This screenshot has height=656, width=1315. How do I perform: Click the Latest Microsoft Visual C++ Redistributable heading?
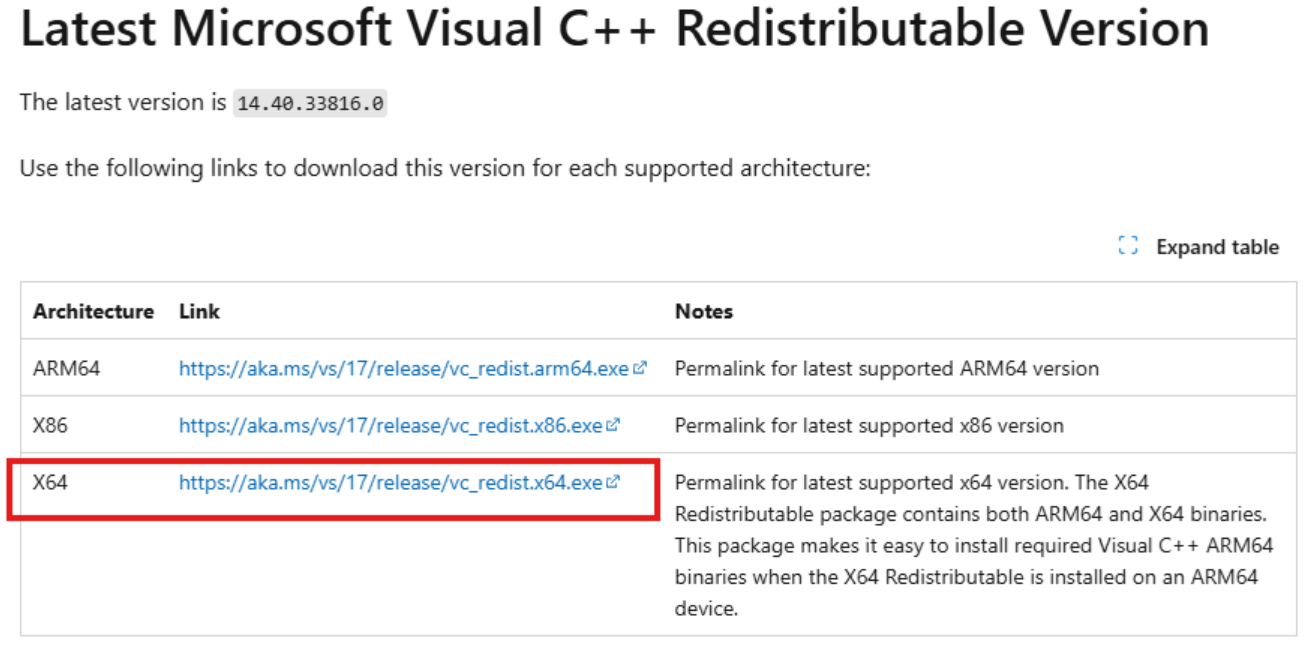[614, 31]
